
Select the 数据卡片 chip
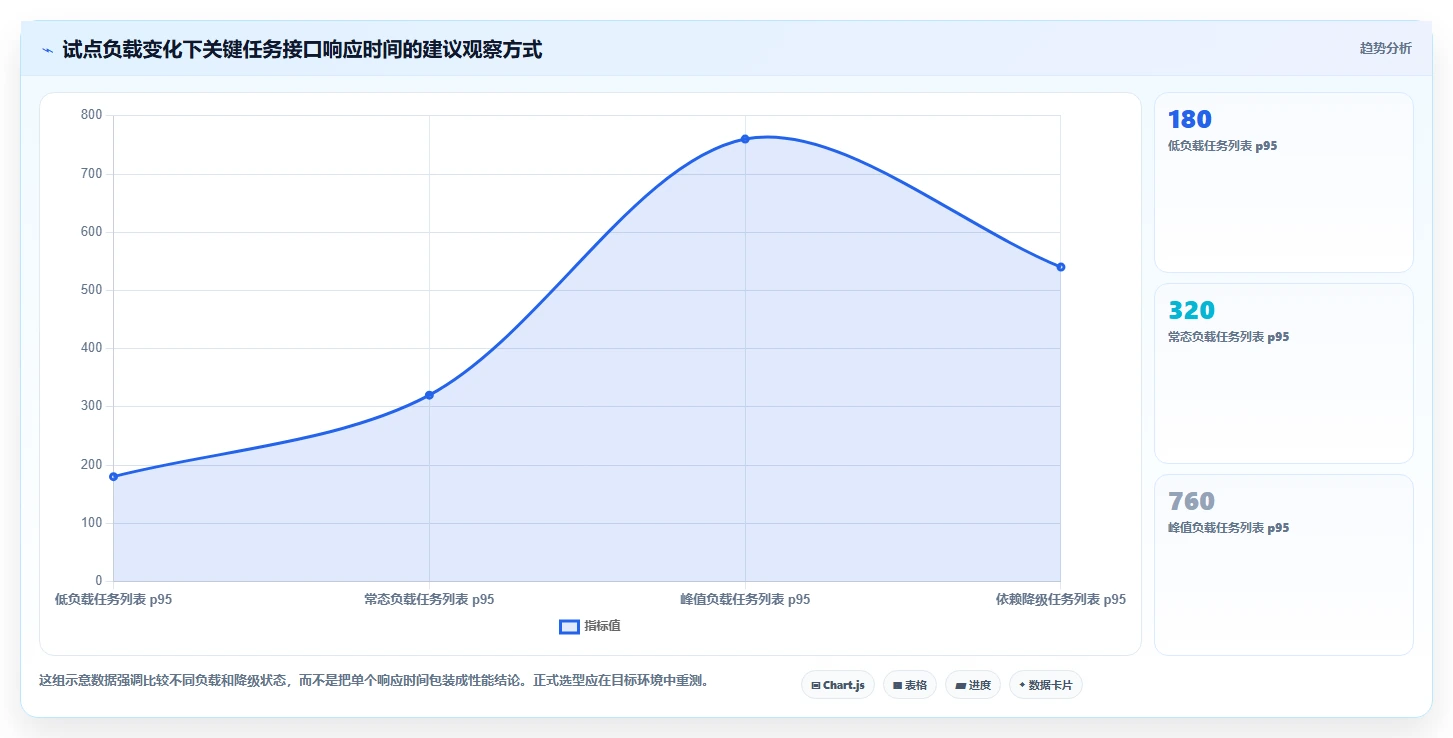pyautogui.click(x=1046, y=685)
